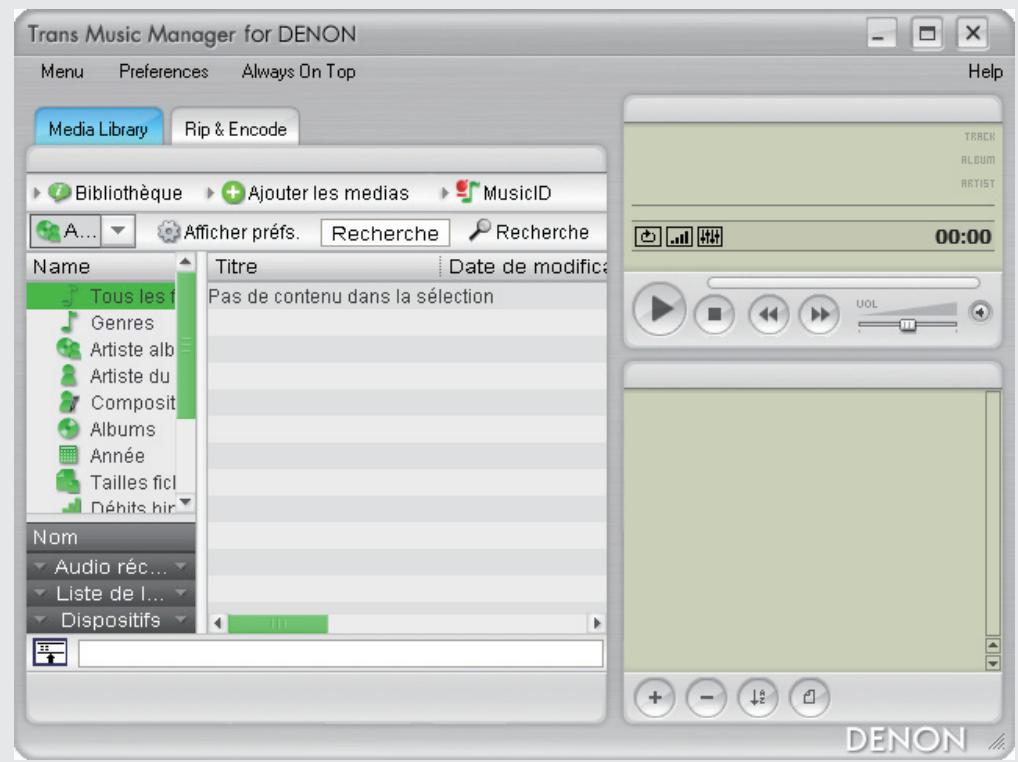Switch to the Rip & Encode tab
The image size is (1018, 762).
(235, 129)
